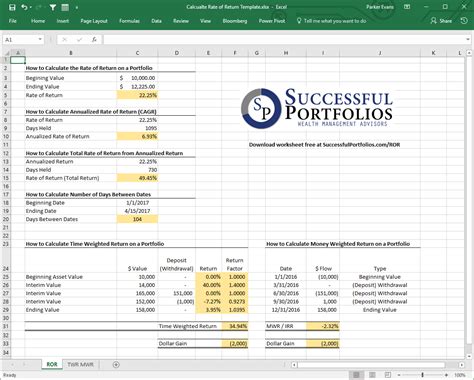474x380 pixels.
Task: Select the 22.25% Rate of Return cell in row 5
Action: [137, 95]
